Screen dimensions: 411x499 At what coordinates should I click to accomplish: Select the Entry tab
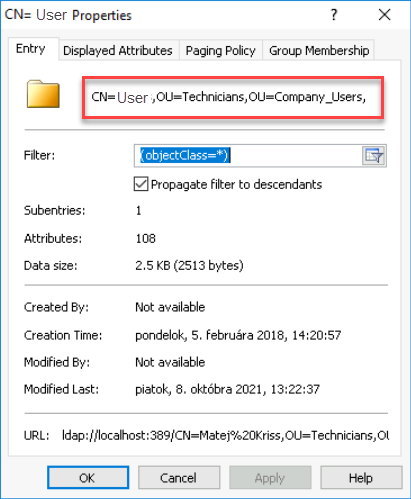click(x=31, y=49)
